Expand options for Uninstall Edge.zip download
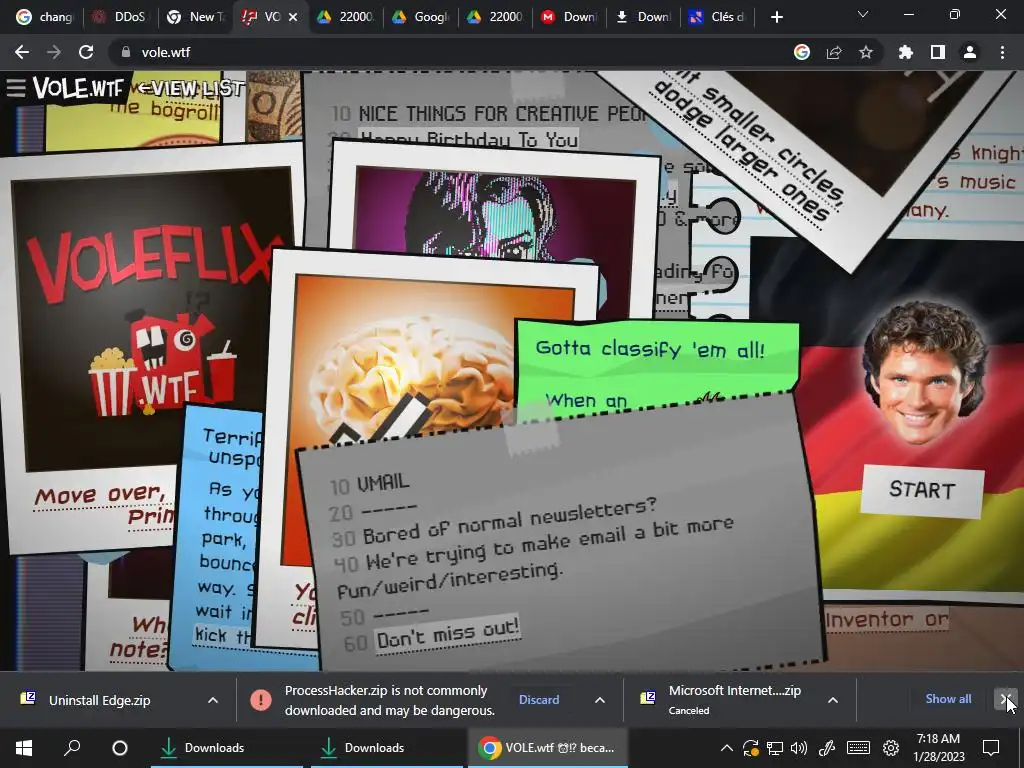Screen dimensions: 1024x768 click(213, 700)
